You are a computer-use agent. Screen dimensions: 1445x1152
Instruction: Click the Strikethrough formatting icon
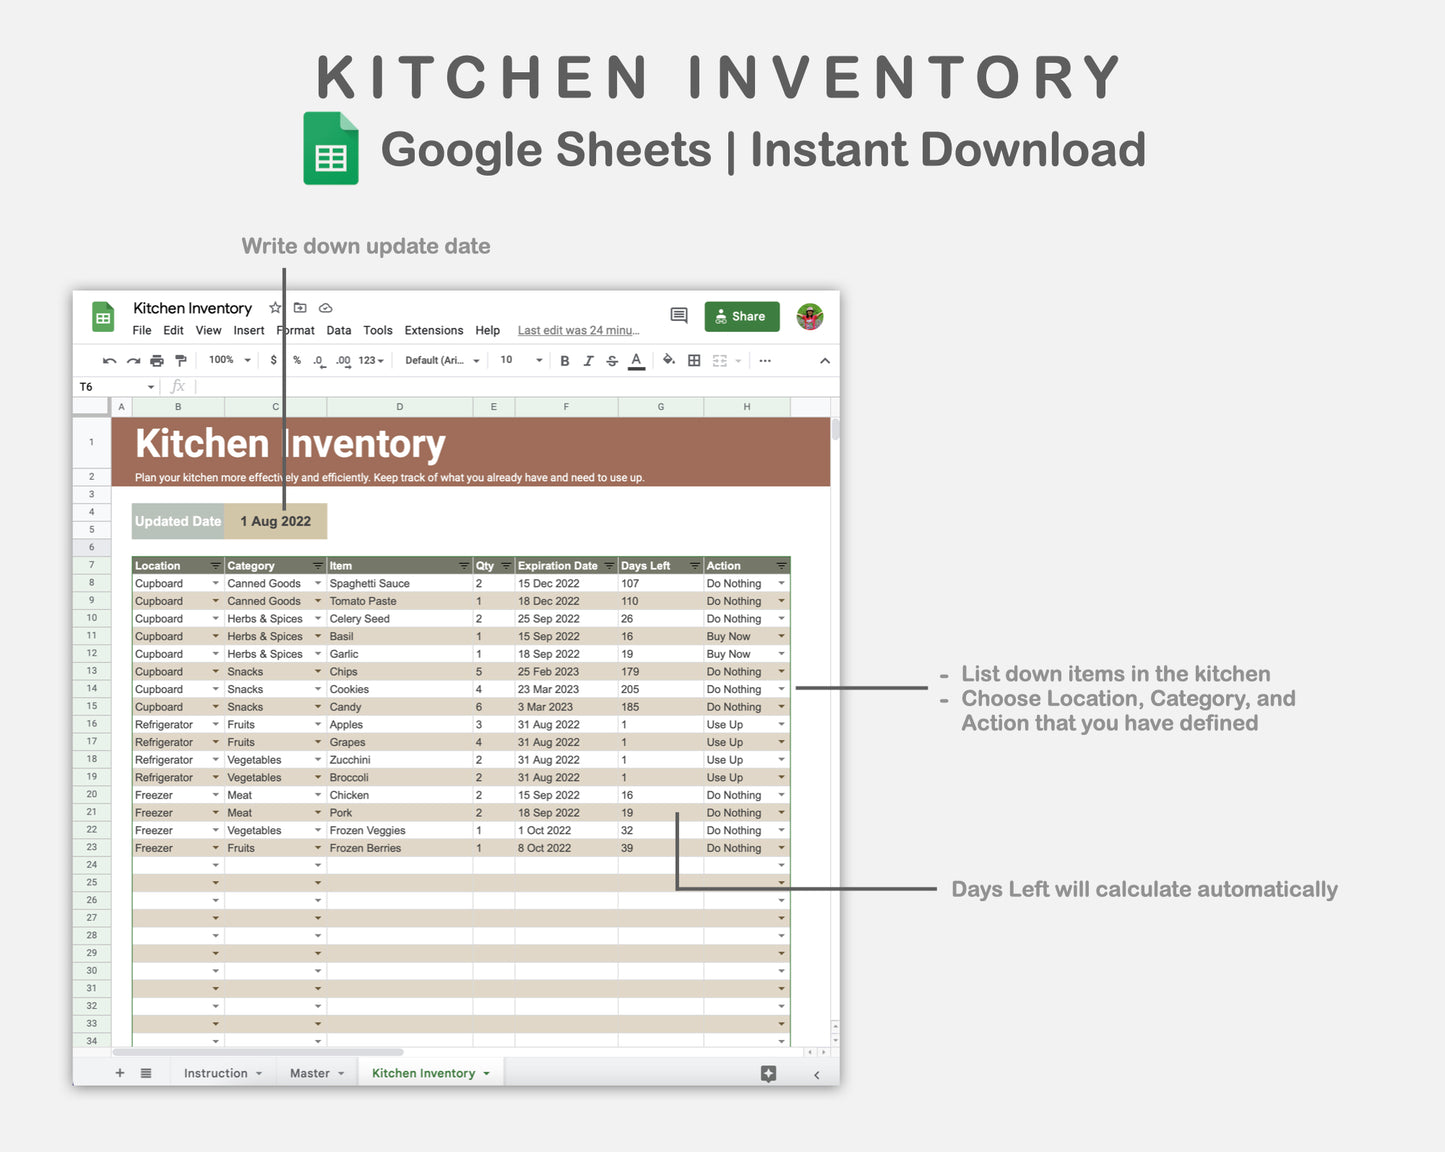612,360
